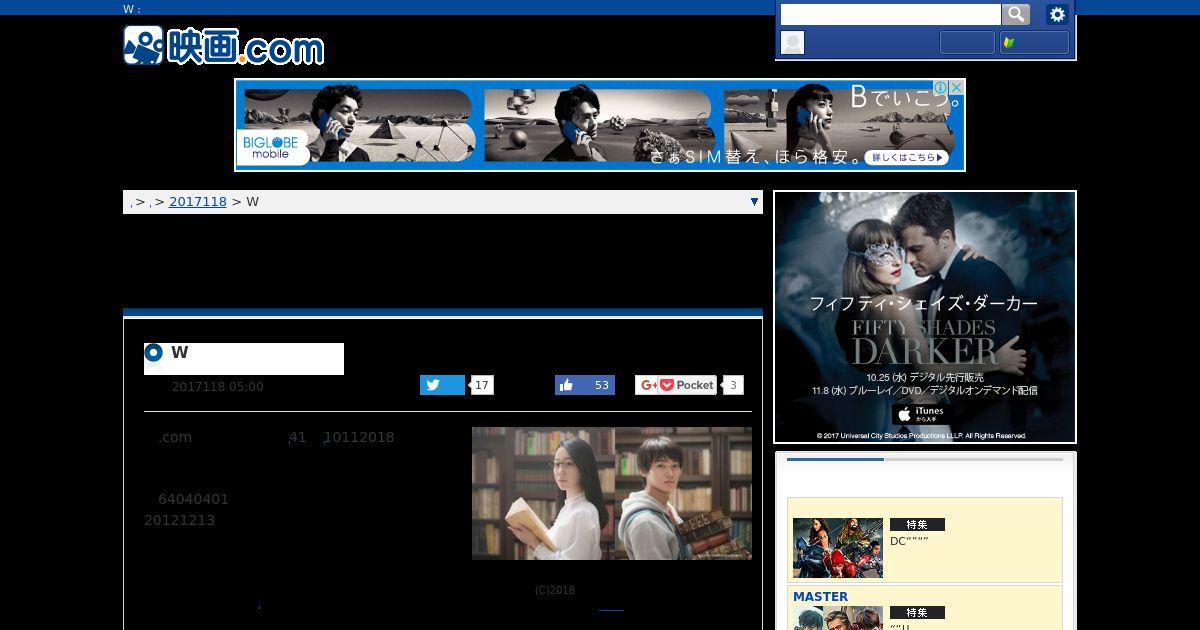Click the grey user avatar icon
The height and width of the screenshot is (630, 1200).
pyautogui.click(x=792, y=42)
